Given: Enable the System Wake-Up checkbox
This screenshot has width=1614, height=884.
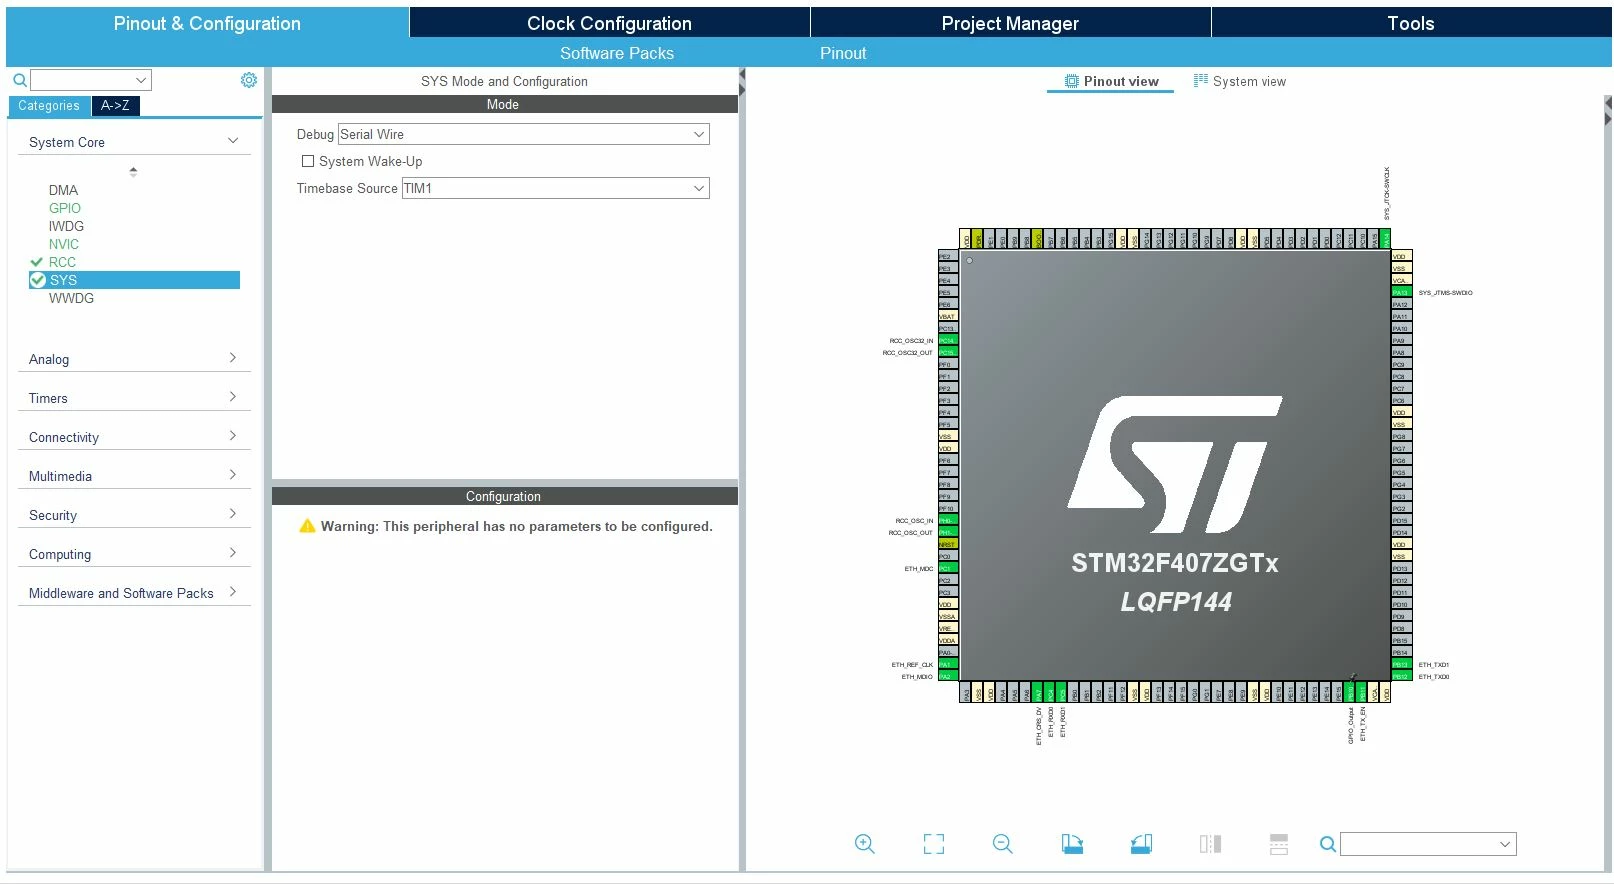Looking at the screenshot, I should click(308, 161).
